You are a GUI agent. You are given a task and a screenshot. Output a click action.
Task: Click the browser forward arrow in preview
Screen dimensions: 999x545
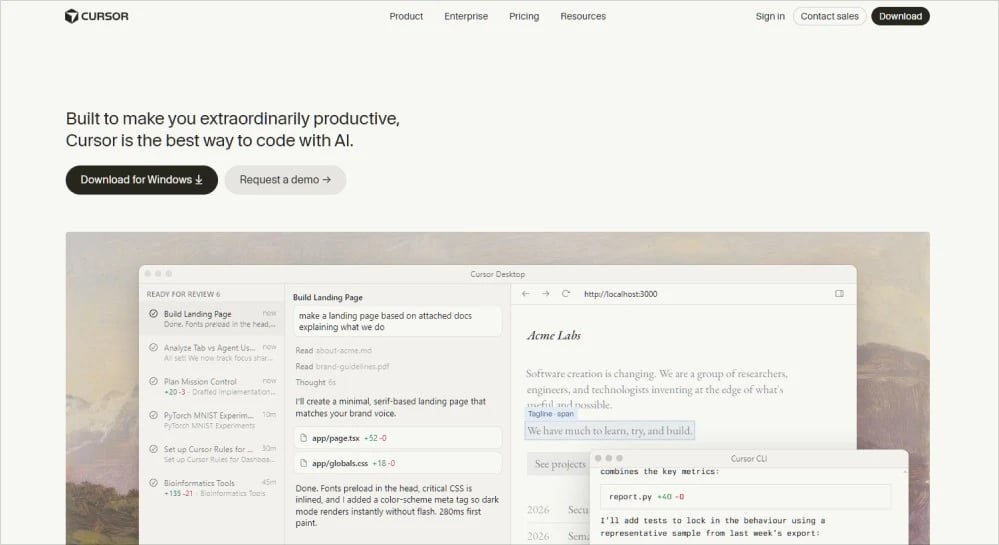(x=545, y=294)
